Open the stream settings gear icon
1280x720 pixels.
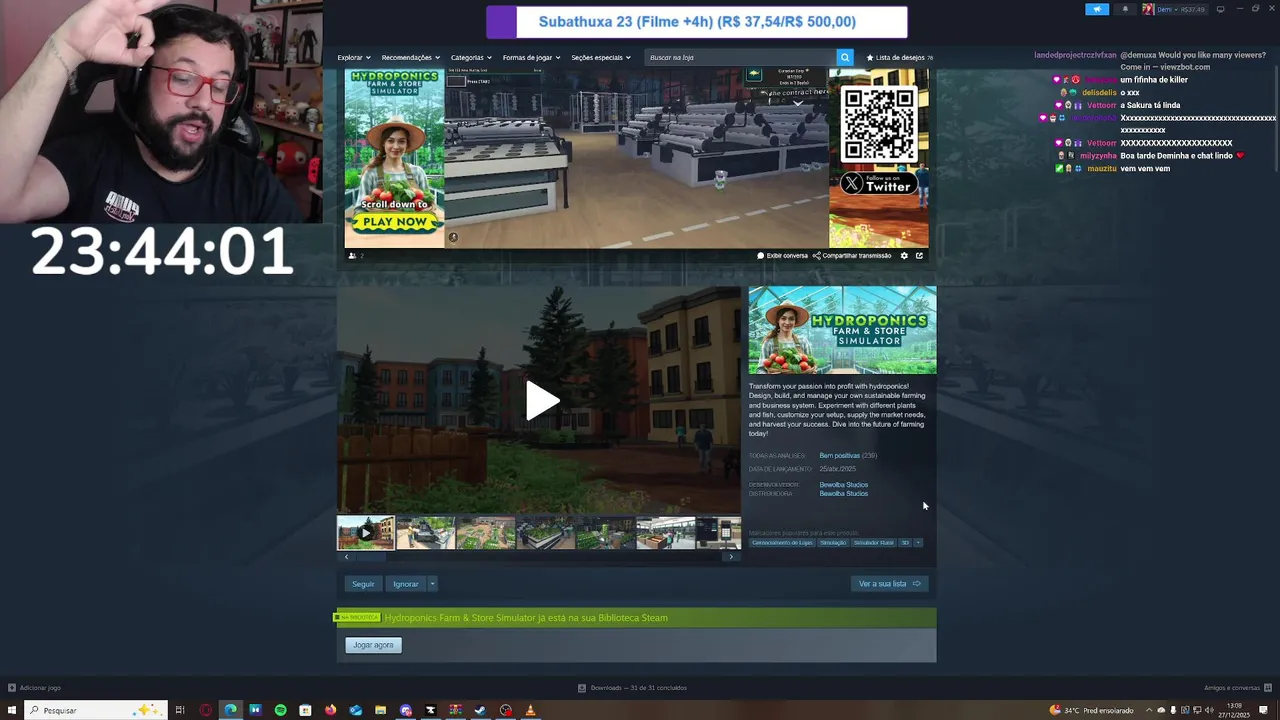click(904, 255)
